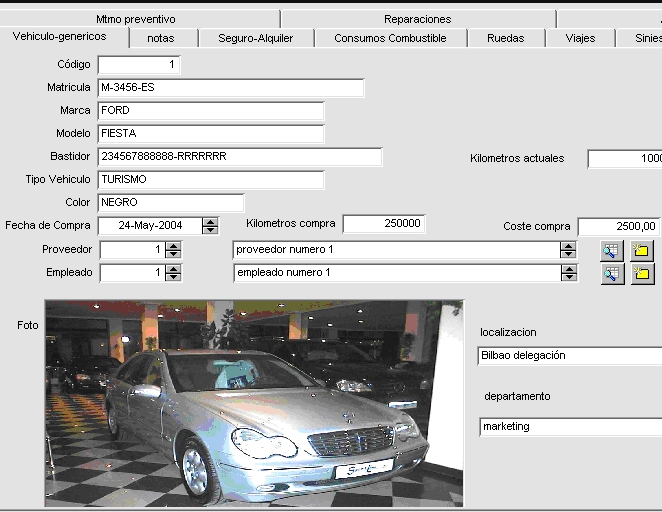Click the Proveedor code number spinner
This screenshot has height=512, width=662.
point(173,250)
